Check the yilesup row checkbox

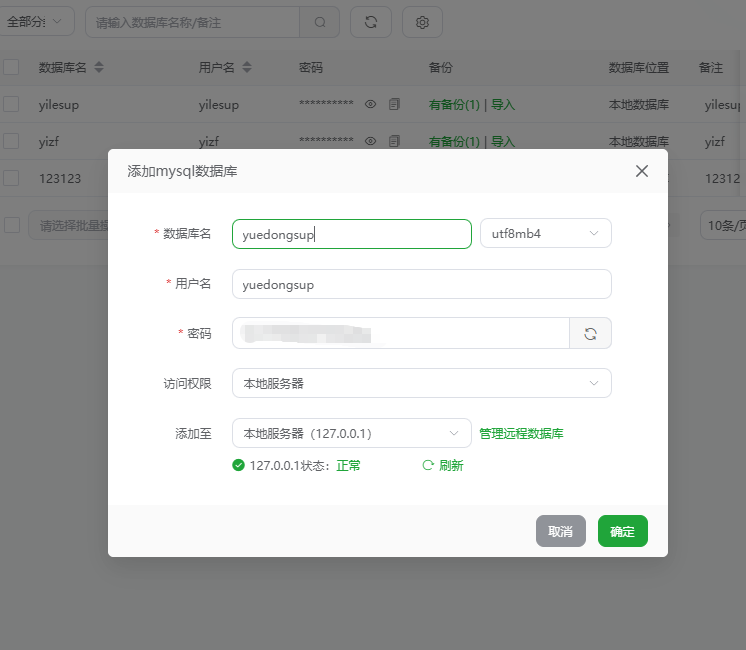point(11,104)
